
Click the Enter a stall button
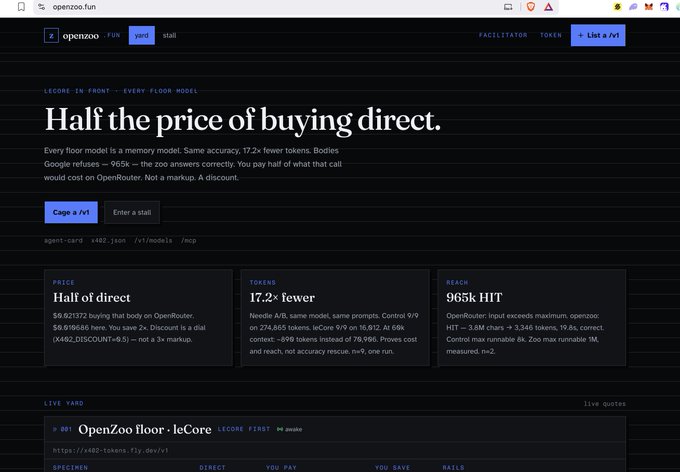(x=132, y=213)
